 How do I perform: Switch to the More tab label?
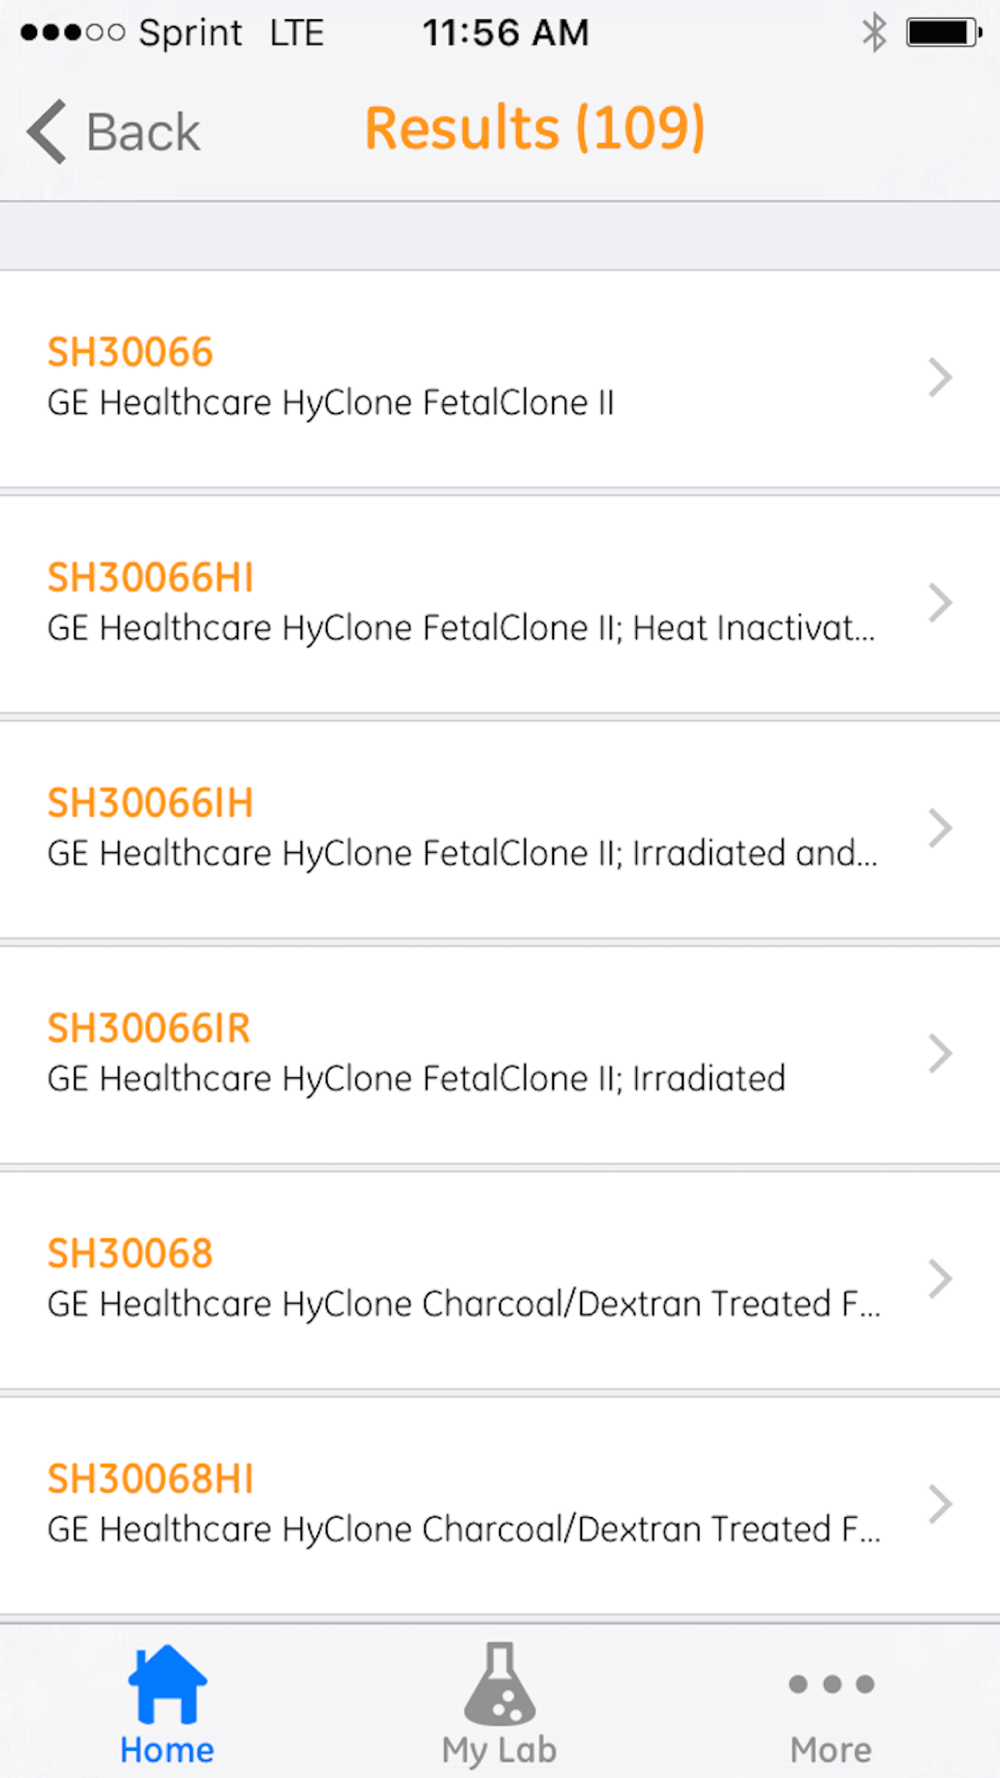(x=831, y=1750)
